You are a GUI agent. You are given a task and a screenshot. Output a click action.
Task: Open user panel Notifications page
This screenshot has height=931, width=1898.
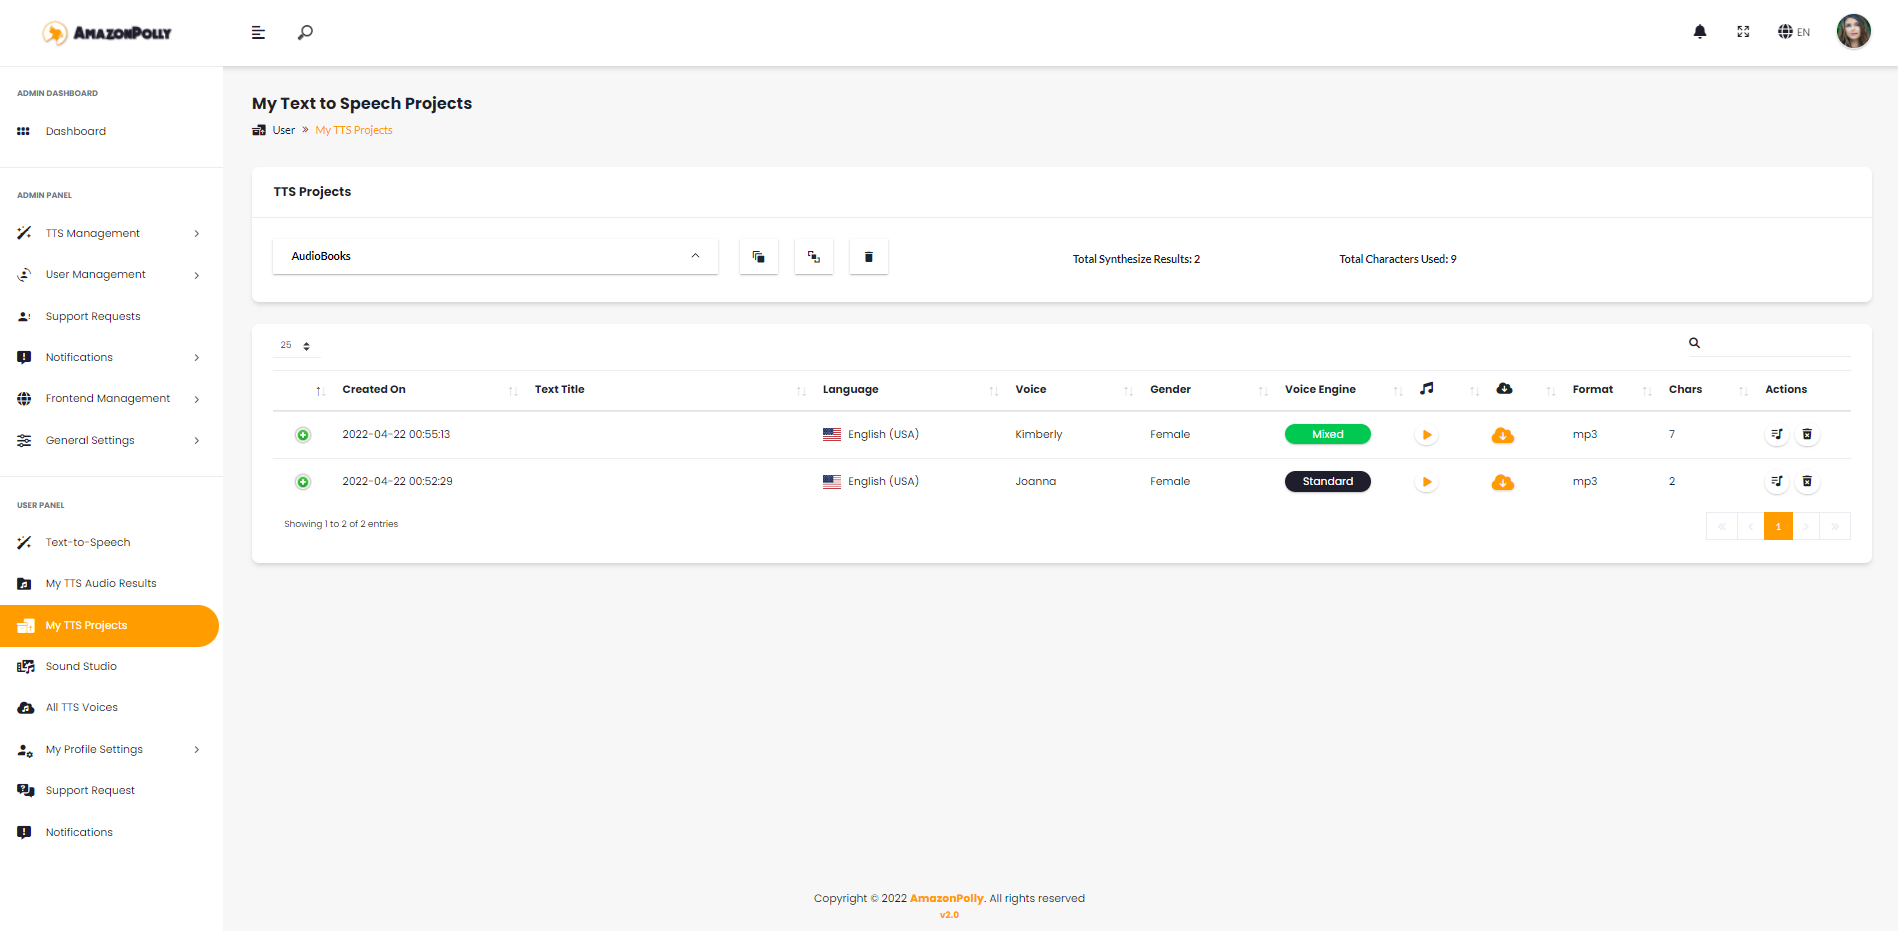coord(110,833)
